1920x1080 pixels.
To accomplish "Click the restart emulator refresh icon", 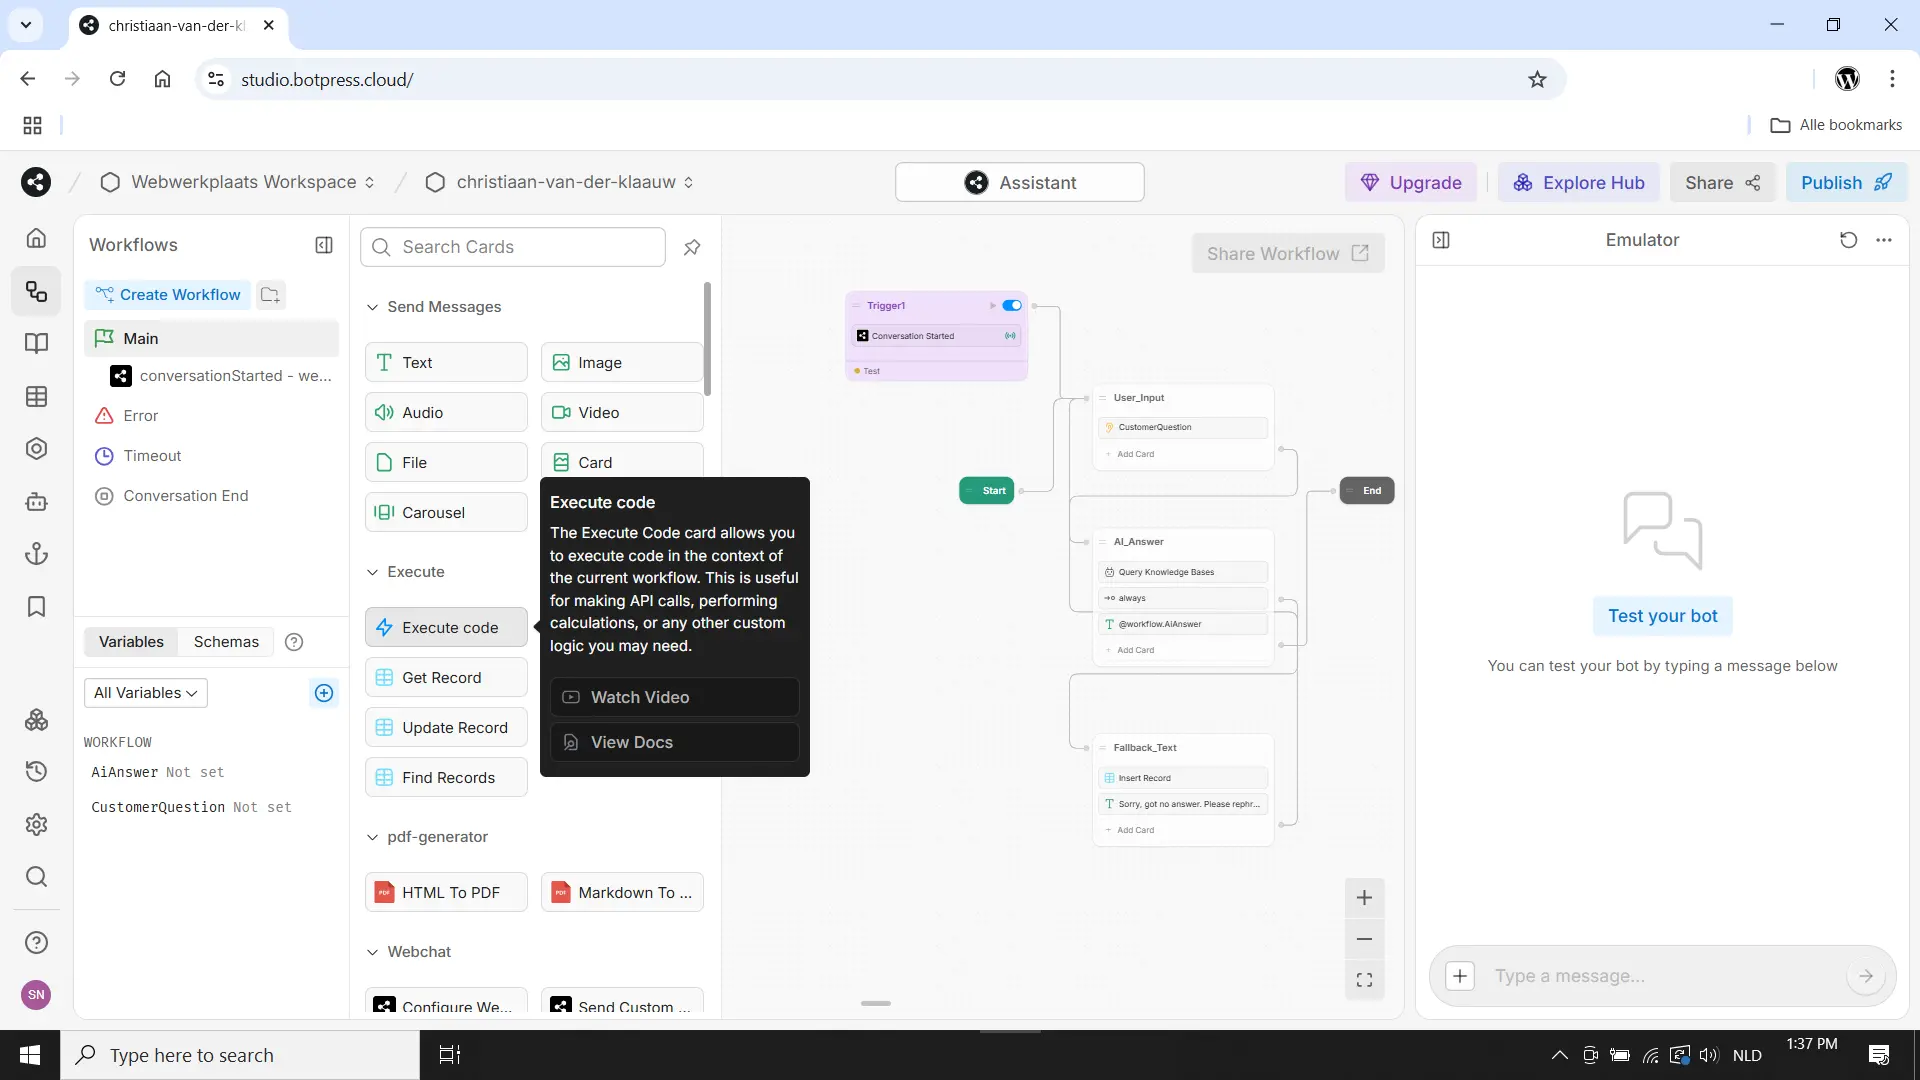I will [x=1848, y=240].
